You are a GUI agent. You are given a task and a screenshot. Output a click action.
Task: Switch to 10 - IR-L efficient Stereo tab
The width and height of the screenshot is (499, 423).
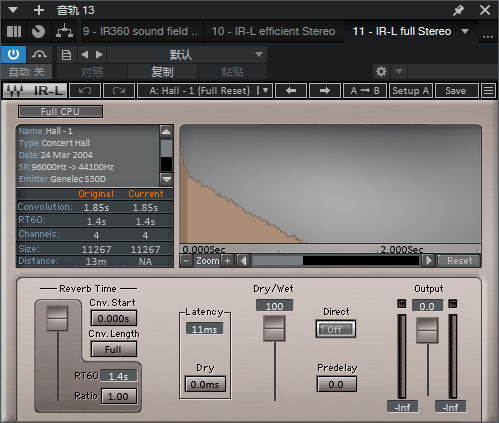(x=273, y=31)
